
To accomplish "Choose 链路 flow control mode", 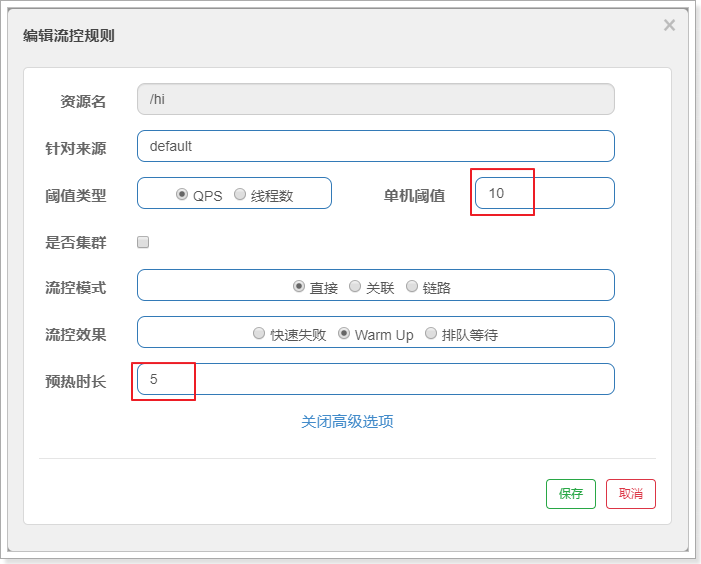I will click(x=412, y=287).
